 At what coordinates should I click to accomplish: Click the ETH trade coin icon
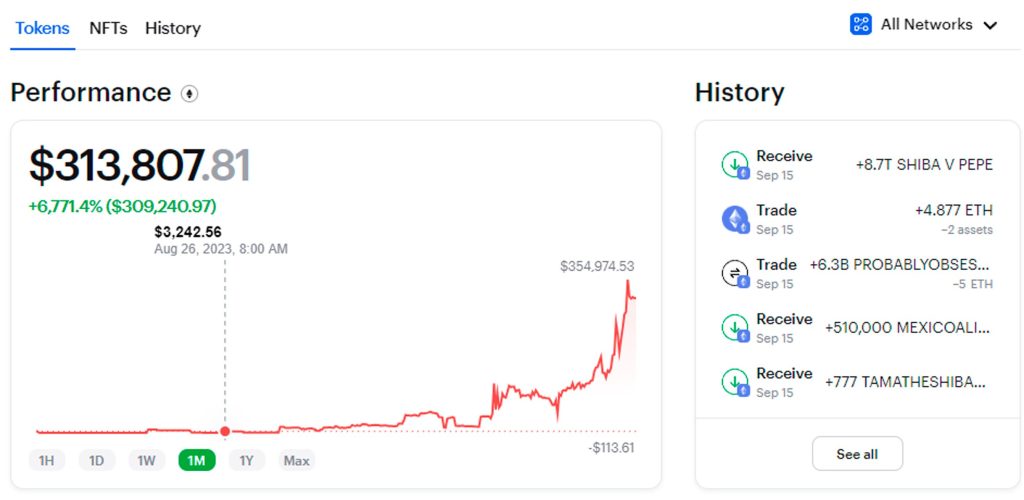pyautogui.click(x=735, y=219)
